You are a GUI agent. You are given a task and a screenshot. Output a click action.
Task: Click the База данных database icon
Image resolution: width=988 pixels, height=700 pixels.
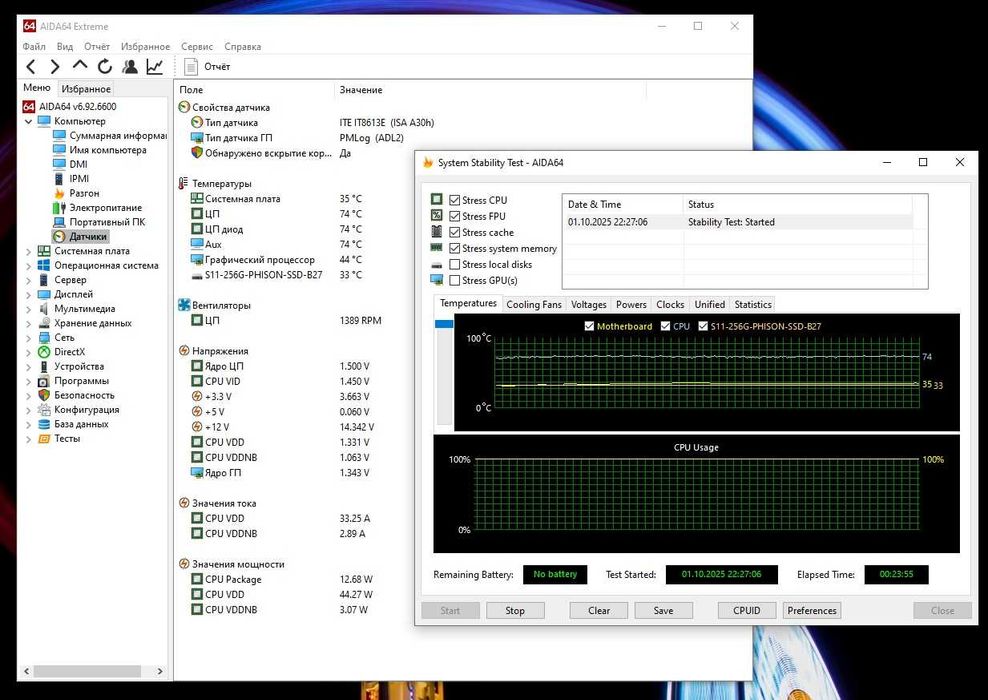(44, 424)
